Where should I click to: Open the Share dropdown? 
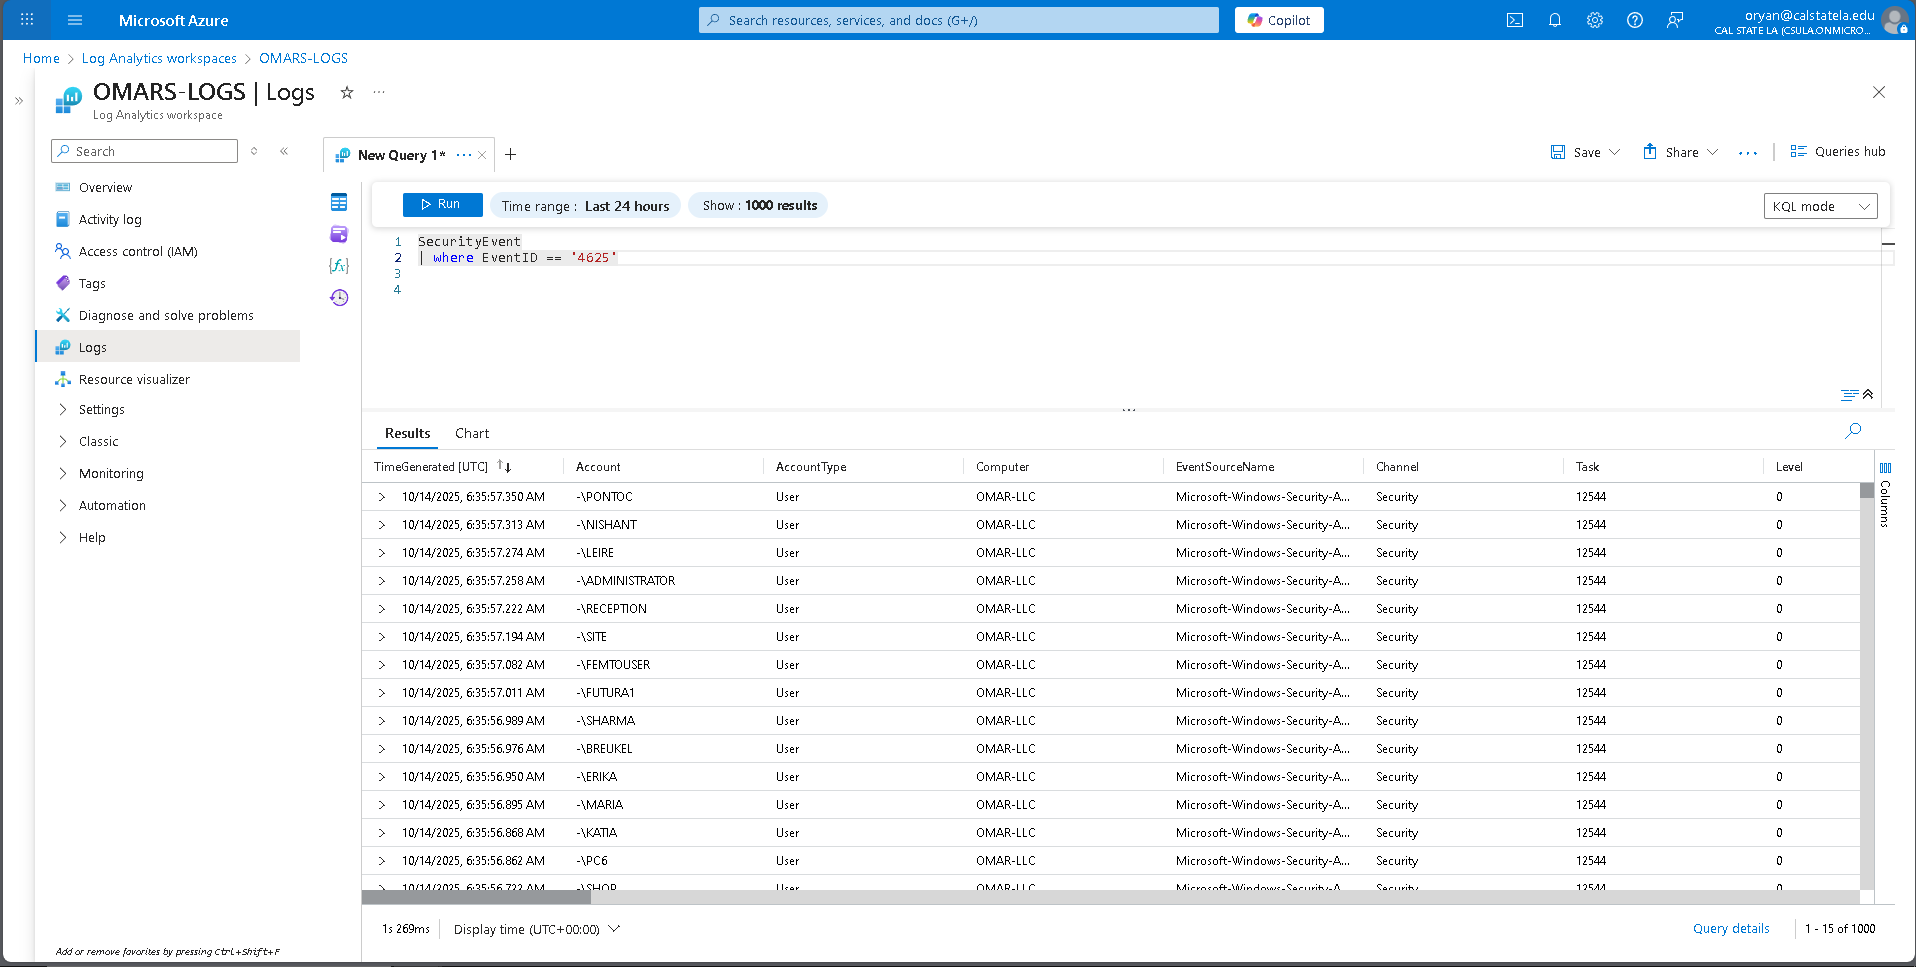coord(1680,152)
